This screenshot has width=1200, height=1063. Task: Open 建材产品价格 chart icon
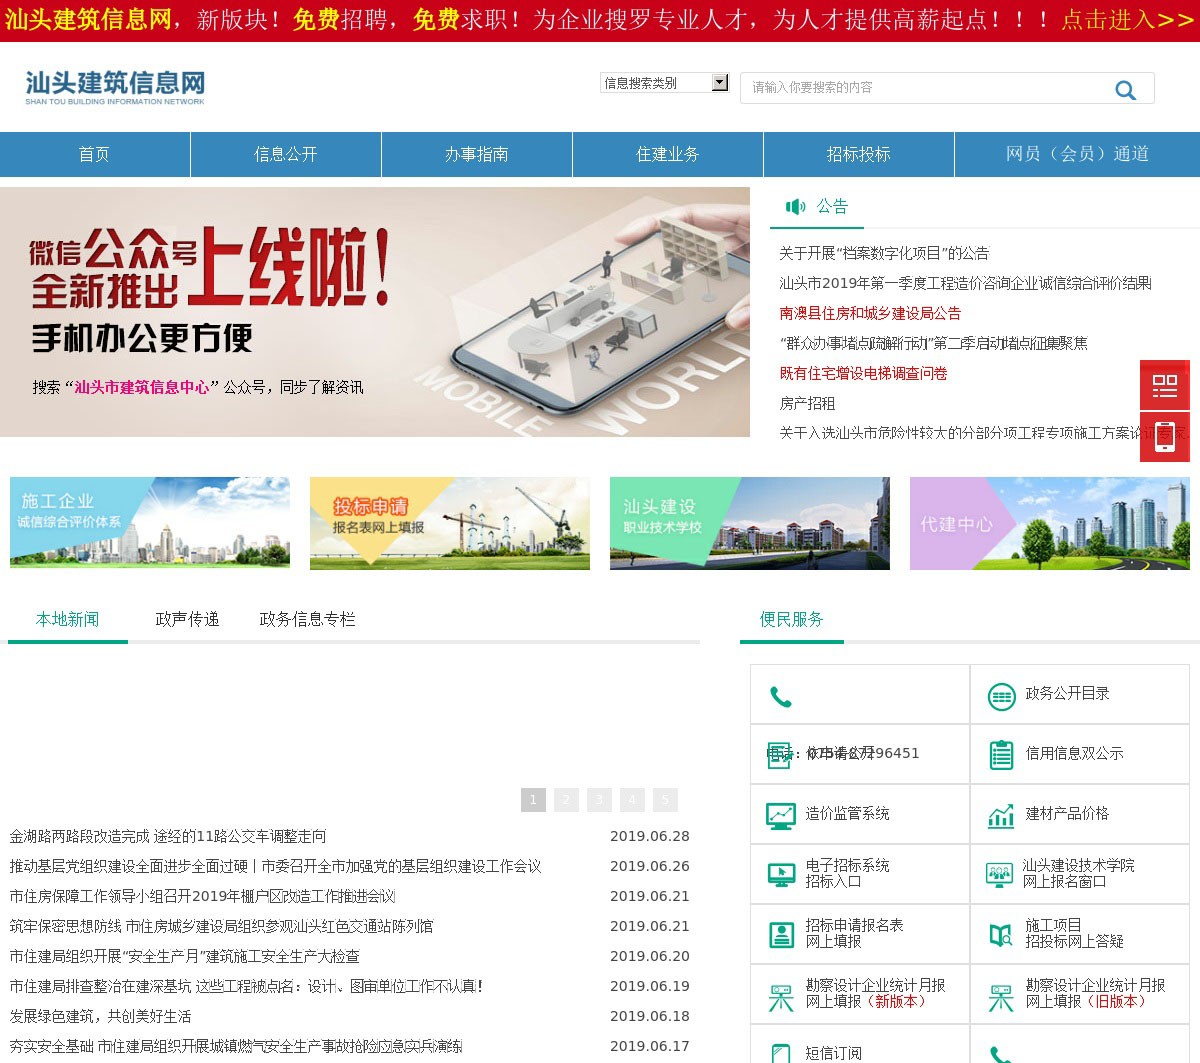(x=1001, y=816)
